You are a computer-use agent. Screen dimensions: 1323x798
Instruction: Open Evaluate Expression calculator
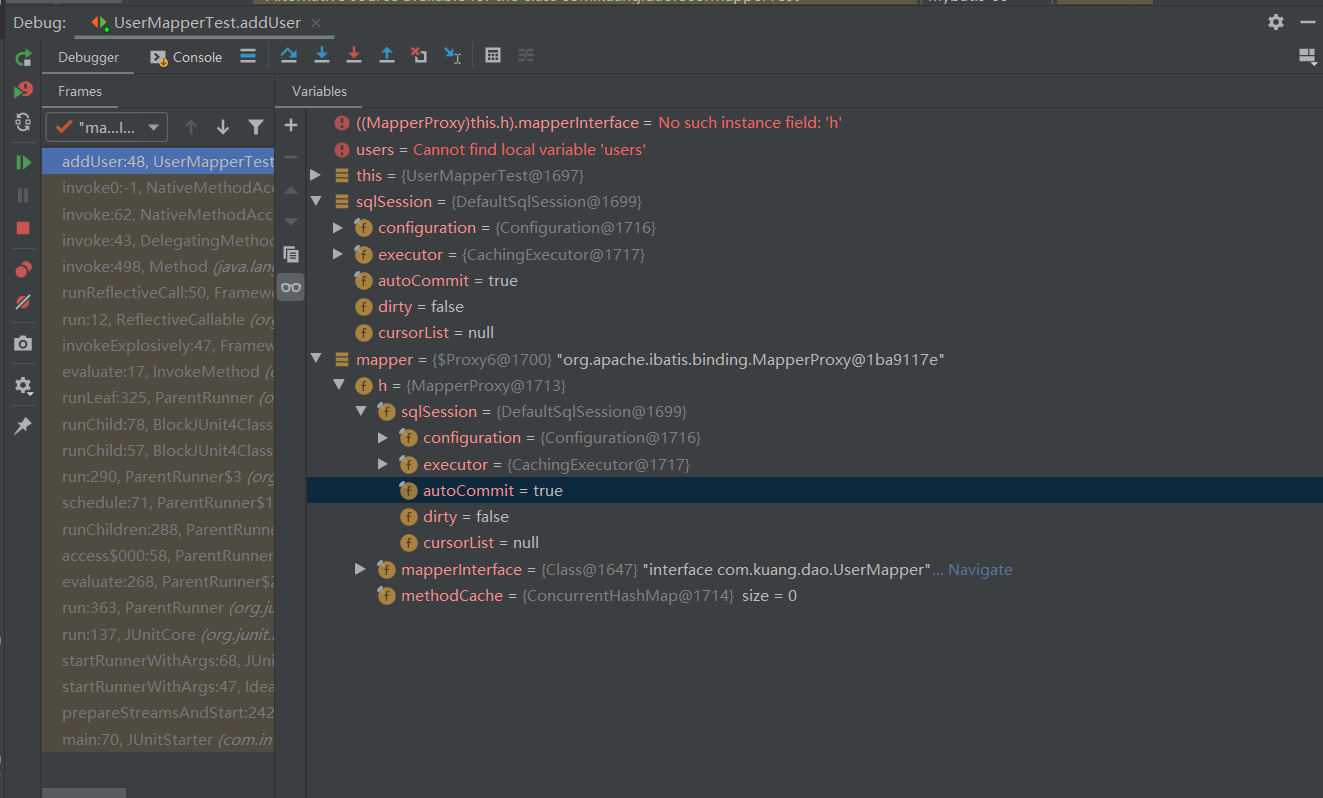[493, 56]
